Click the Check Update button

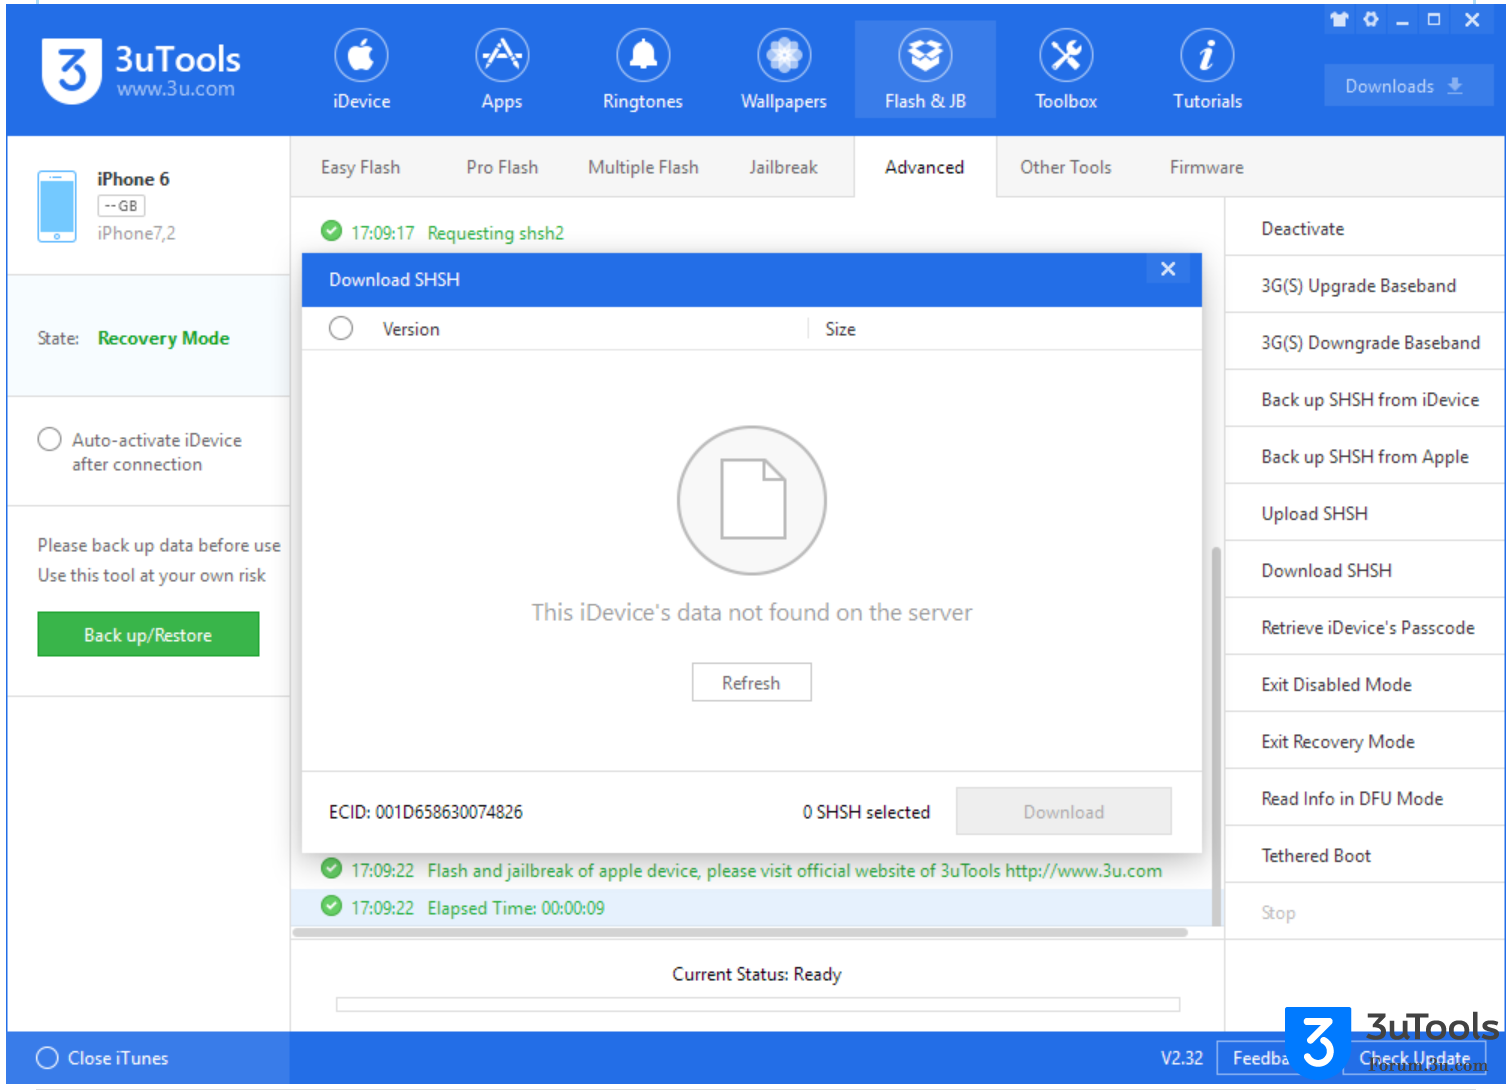point(1414,1058)
